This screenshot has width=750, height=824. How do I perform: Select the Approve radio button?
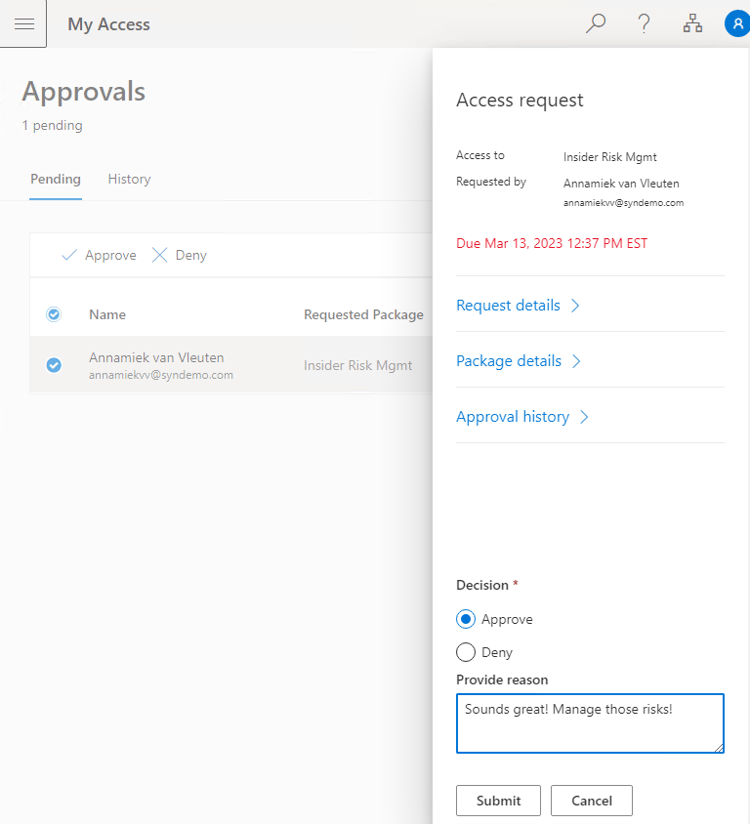click(464, 619)
